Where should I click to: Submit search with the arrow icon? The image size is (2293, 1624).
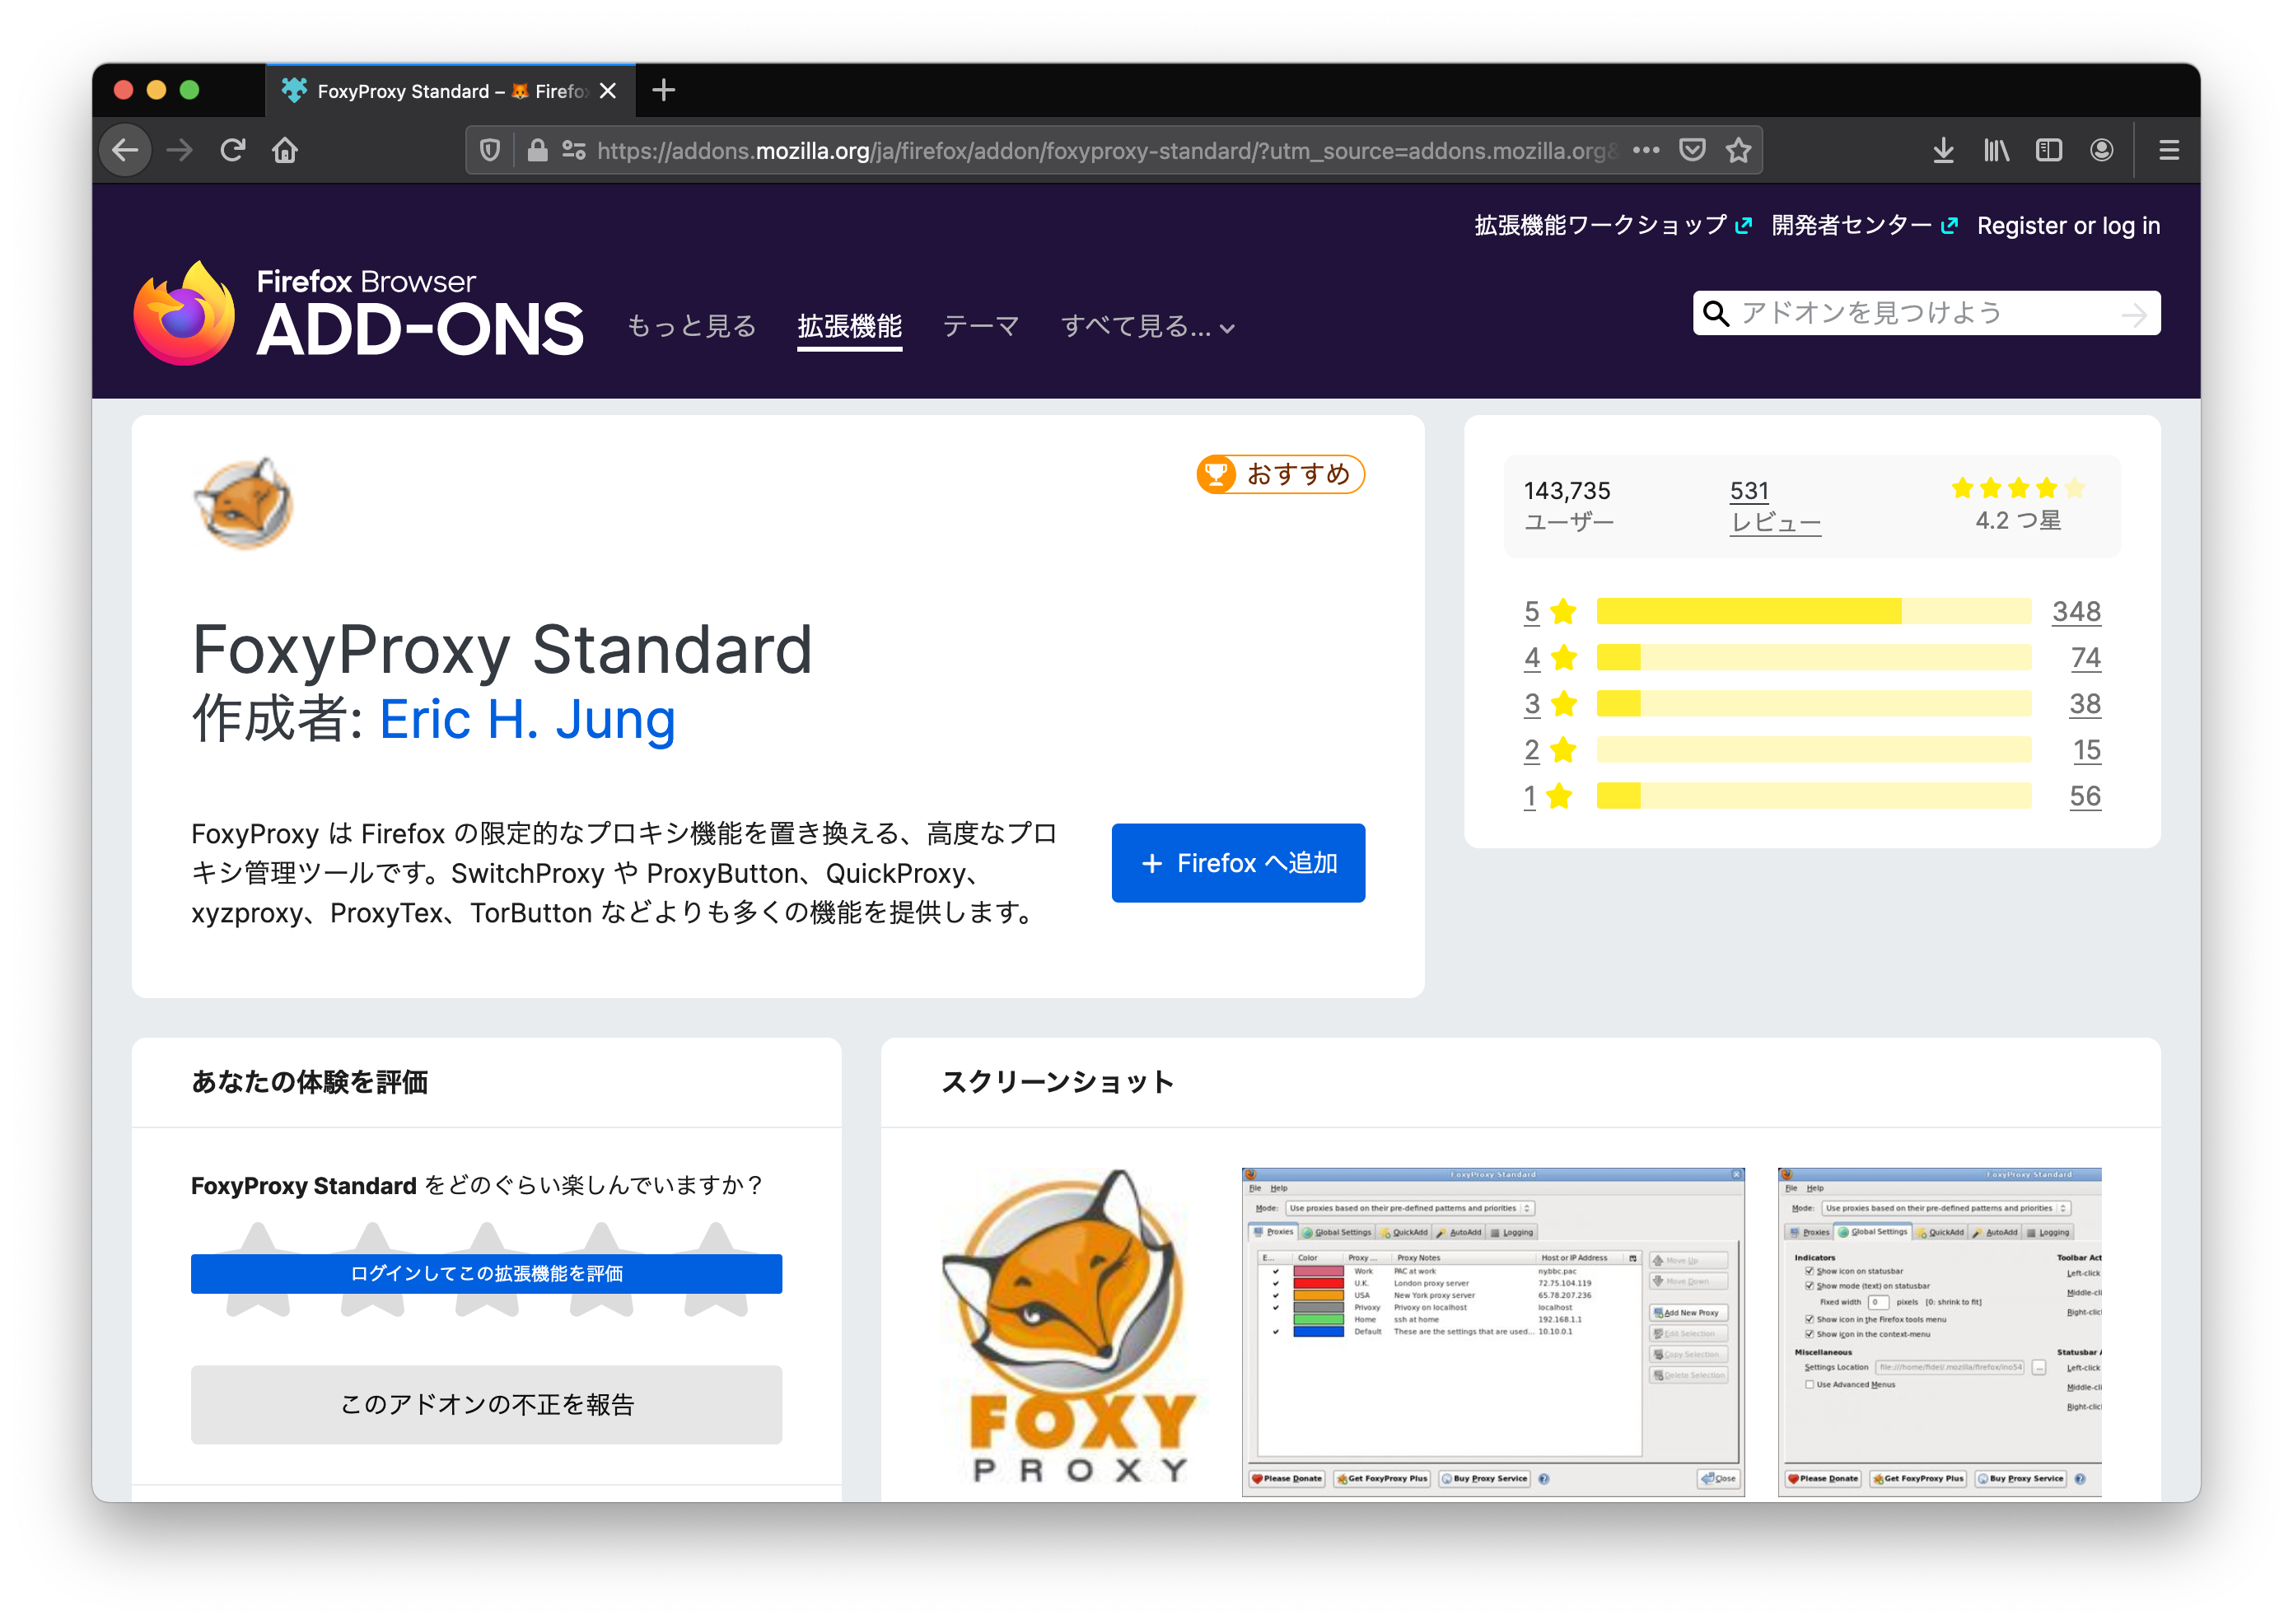point(2134,314)
